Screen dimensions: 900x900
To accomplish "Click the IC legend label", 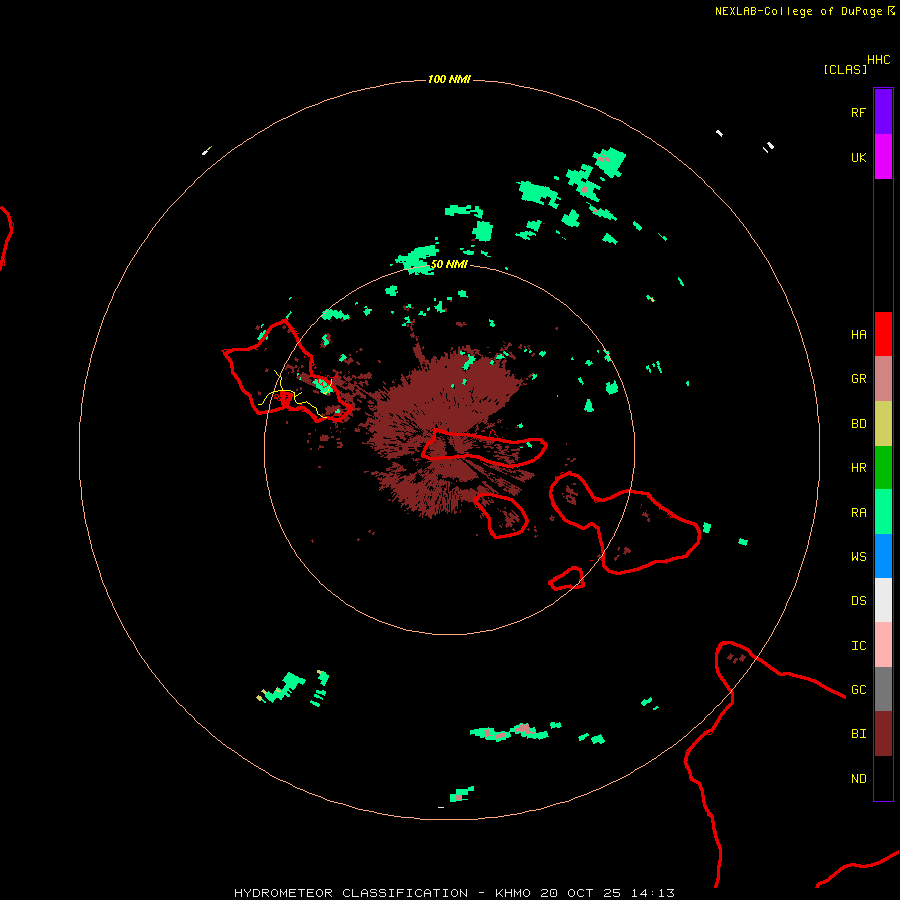I will (x=858, y=646).
